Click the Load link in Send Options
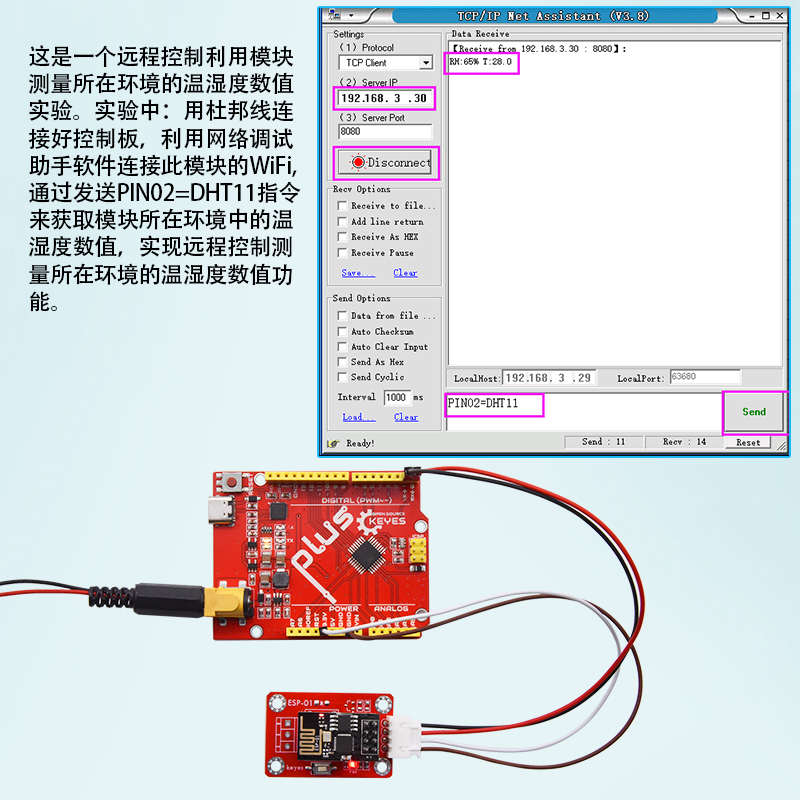 click(x=359, y=417)
